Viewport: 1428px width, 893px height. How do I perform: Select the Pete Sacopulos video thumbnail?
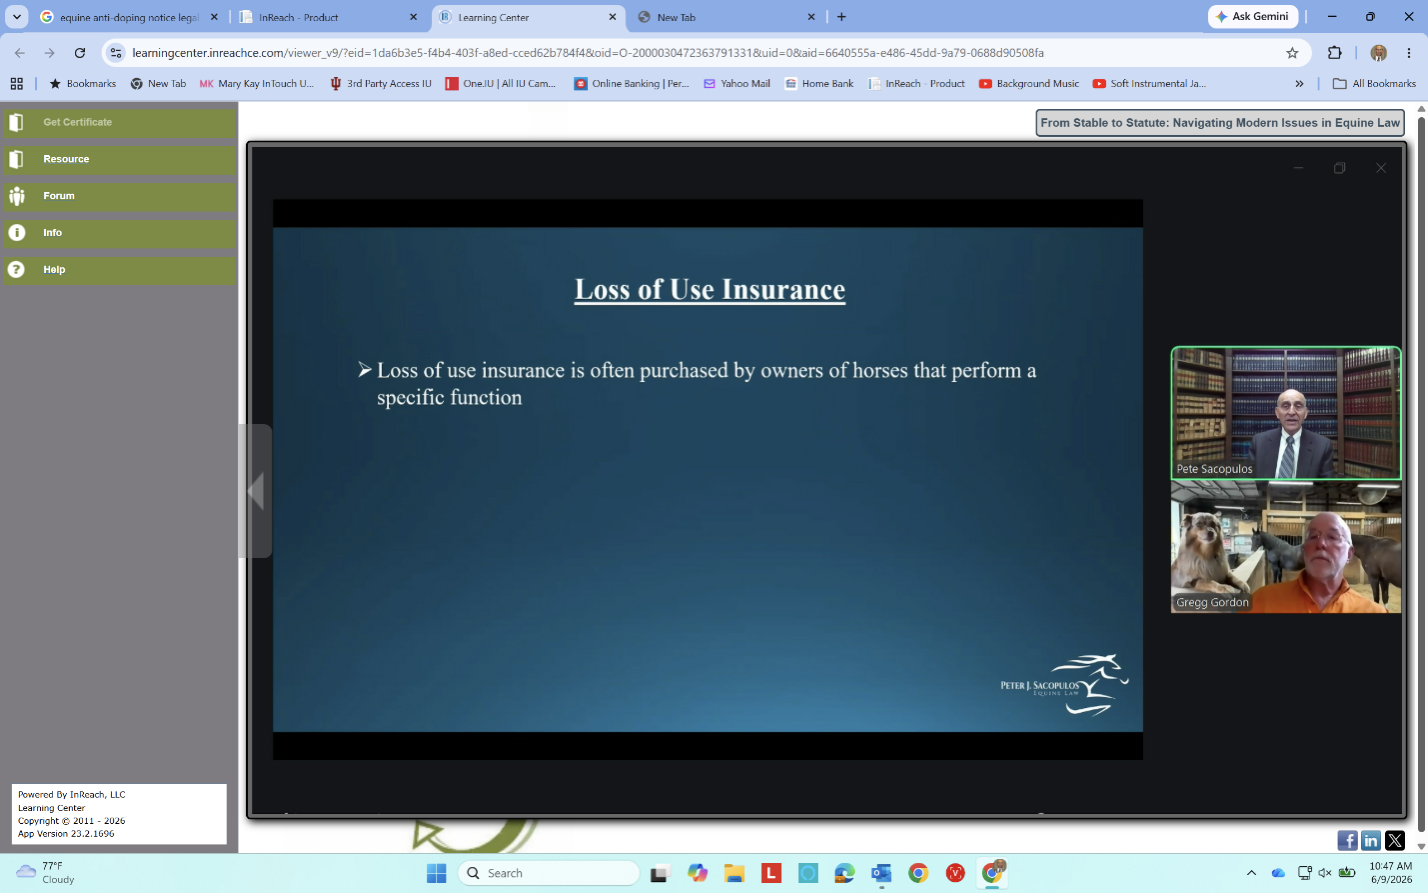[x=1286, y=413]
